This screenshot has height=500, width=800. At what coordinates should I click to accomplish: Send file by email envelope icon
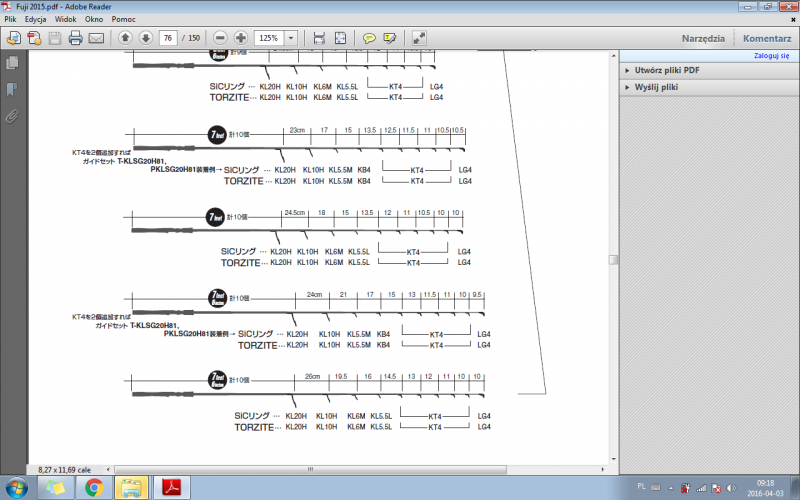tap(97, 38)
